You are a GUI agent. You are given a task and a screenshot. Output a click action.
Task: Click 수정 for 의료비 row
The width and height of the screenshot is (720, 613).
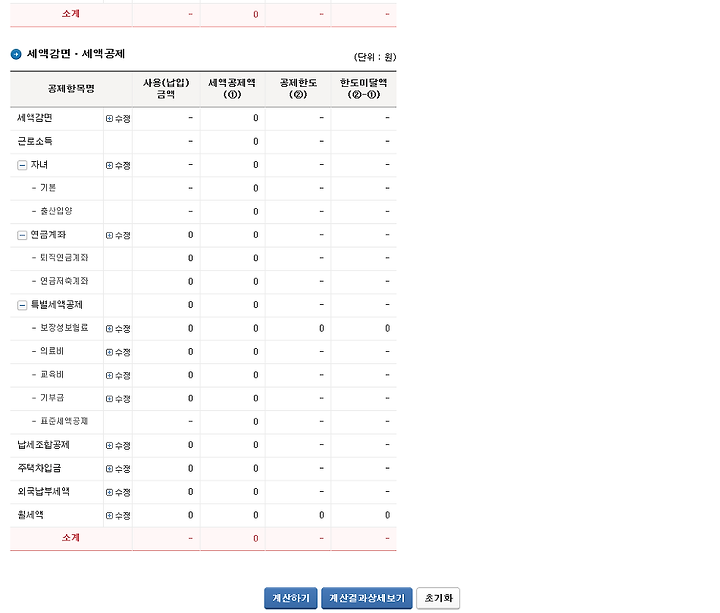pyautogui.click(x=118, y=352)
